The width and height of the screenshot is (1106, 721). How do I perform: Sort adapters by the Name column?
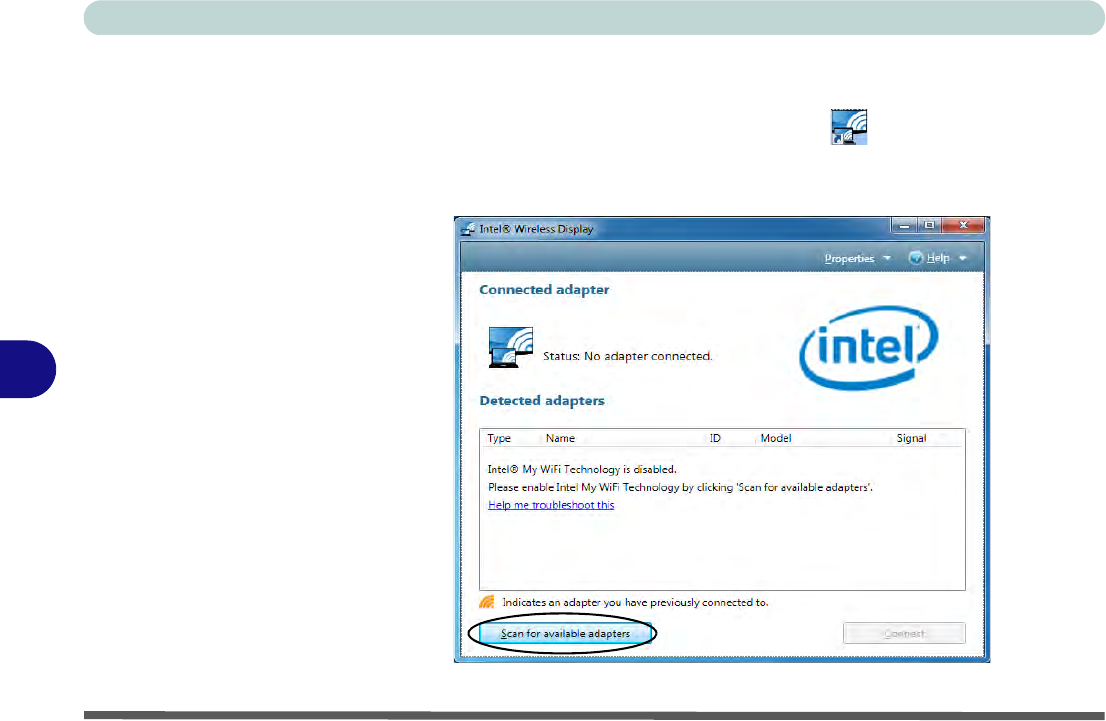[560, 438]
